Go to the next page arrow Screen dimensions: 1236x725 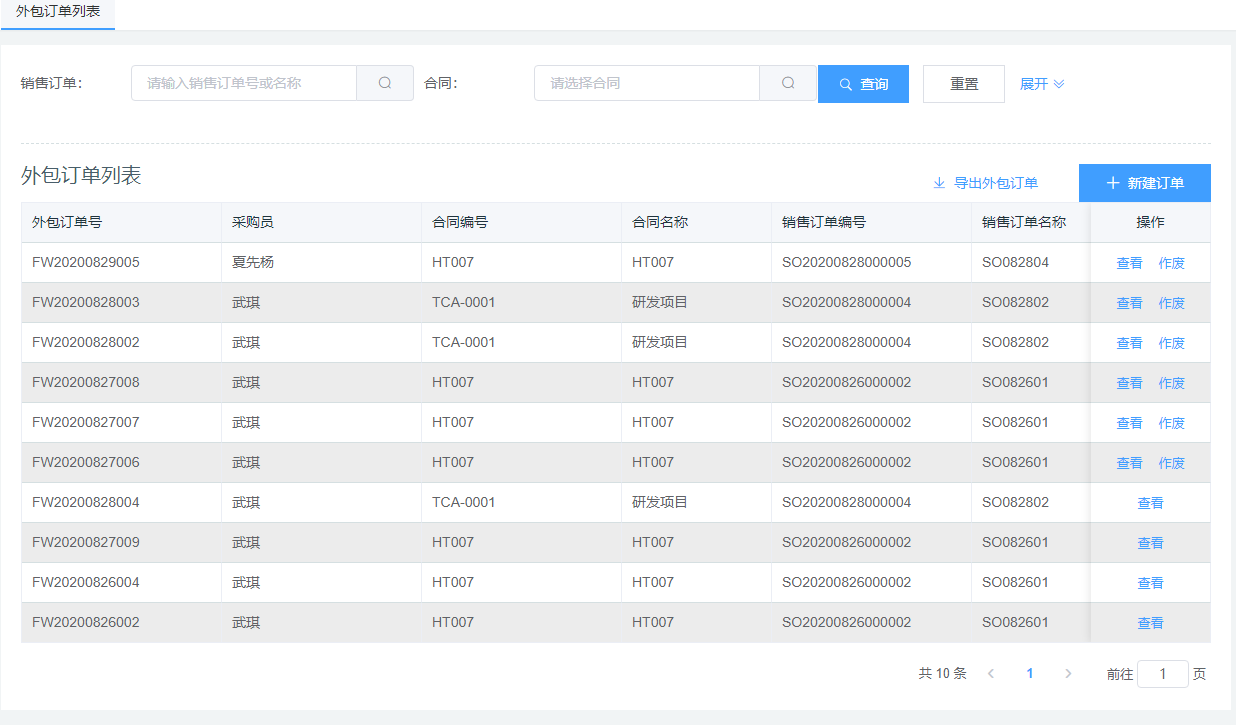(x=1068, y=674)
